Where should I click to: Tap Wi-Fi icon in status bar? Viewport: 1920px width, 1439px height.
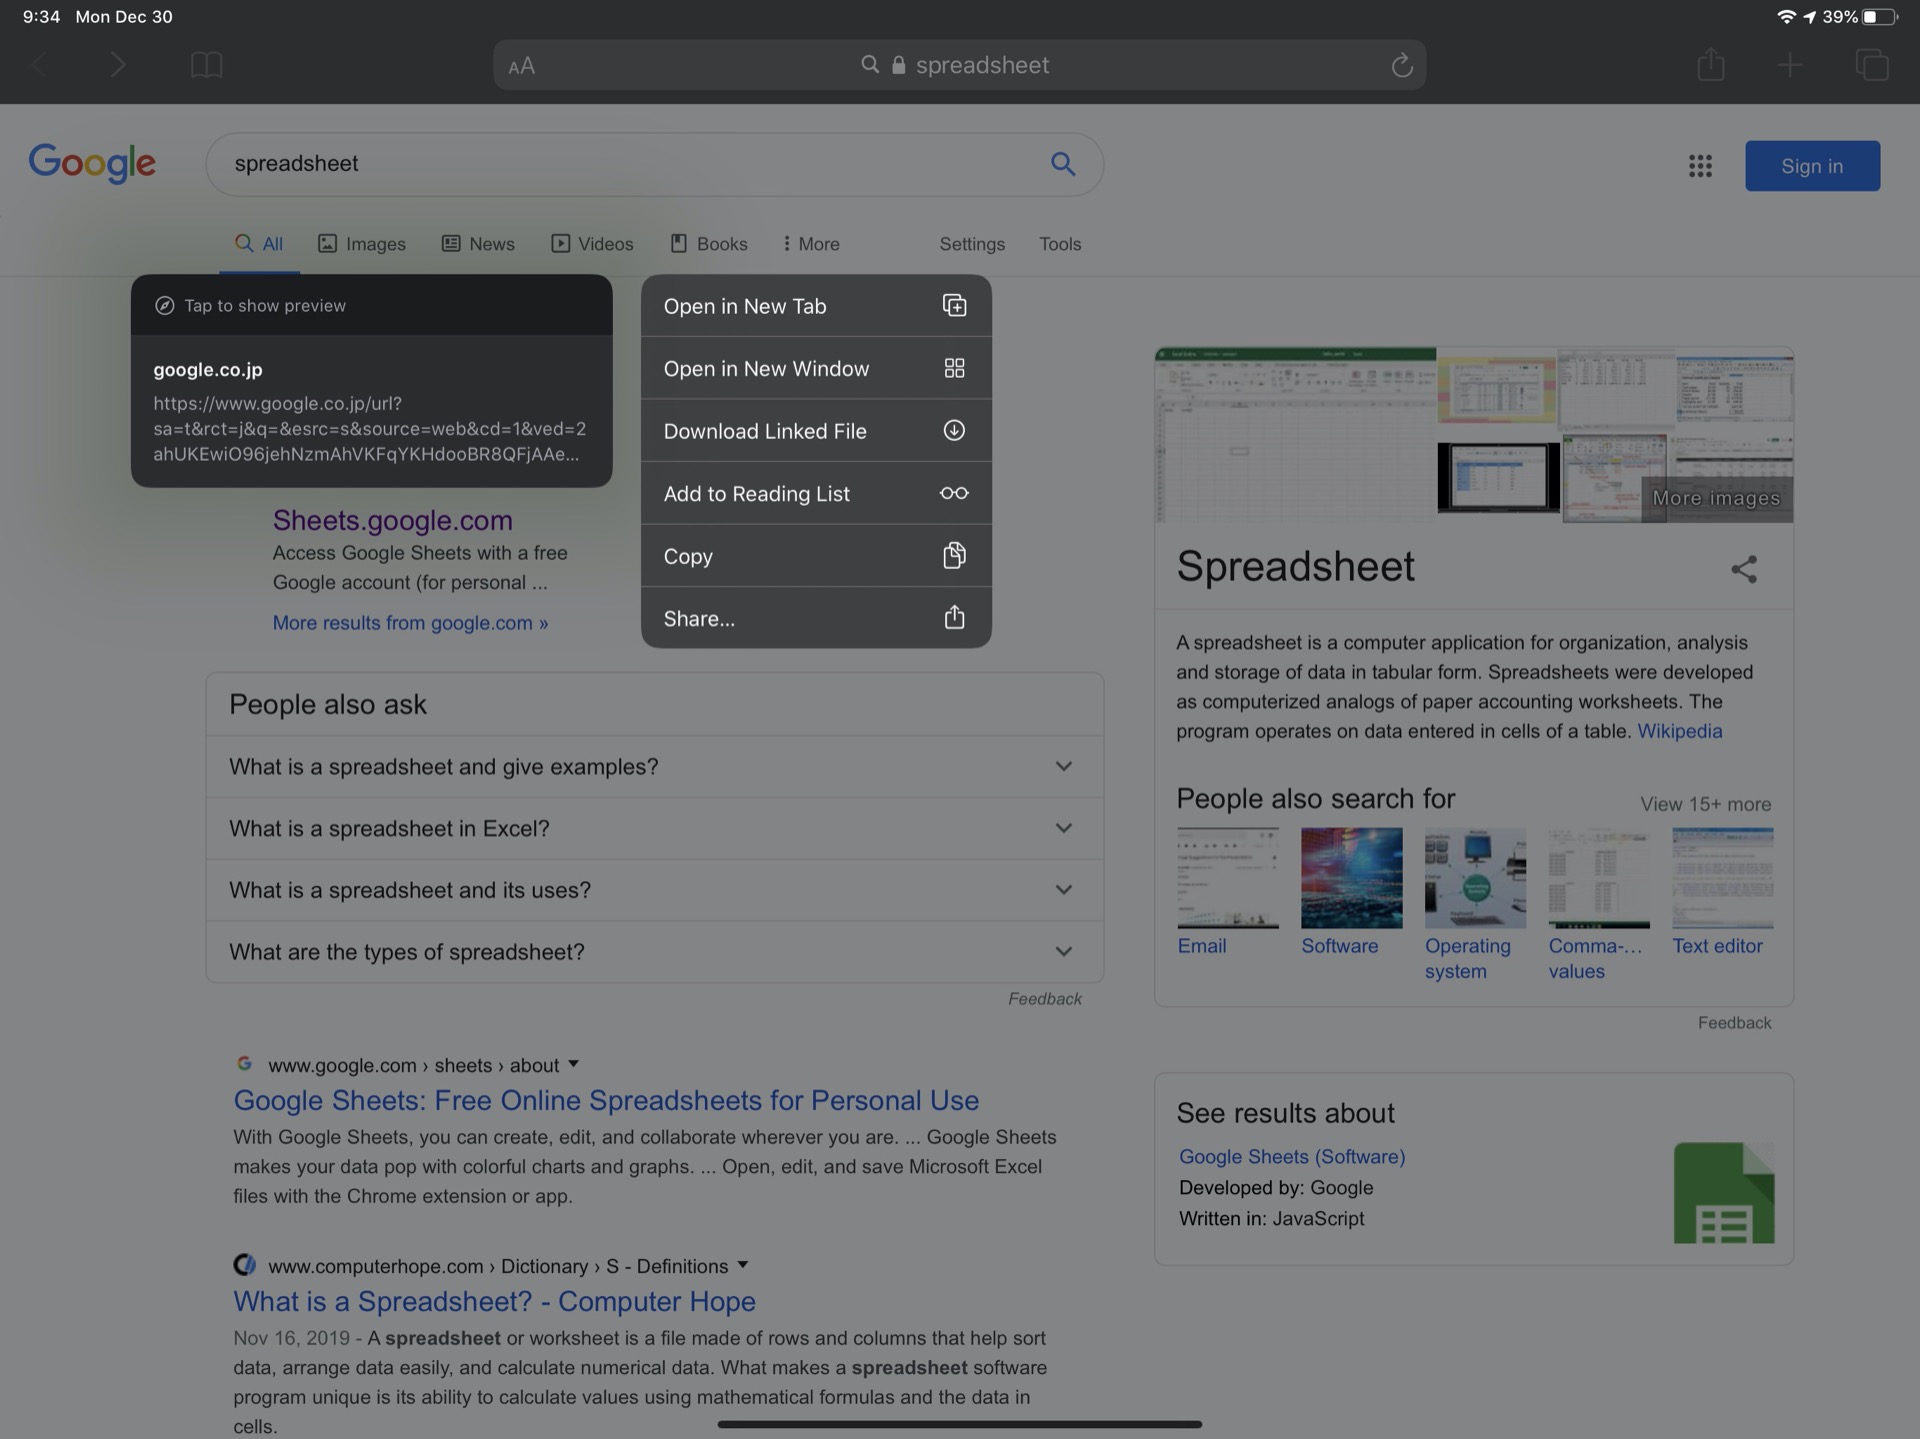pos(1786,17)
